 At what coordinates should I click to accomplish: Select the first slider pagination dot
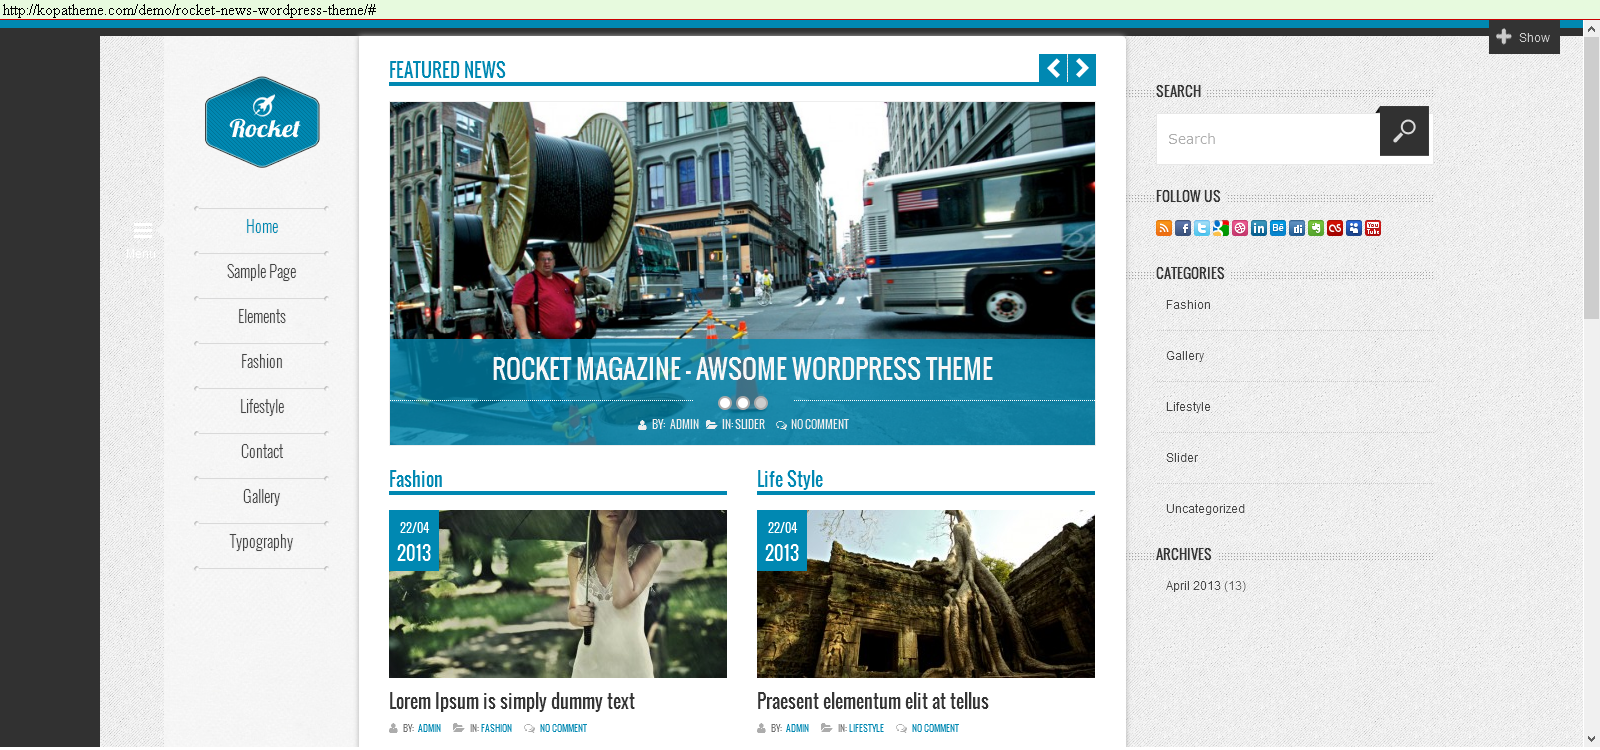click(725, 403)
